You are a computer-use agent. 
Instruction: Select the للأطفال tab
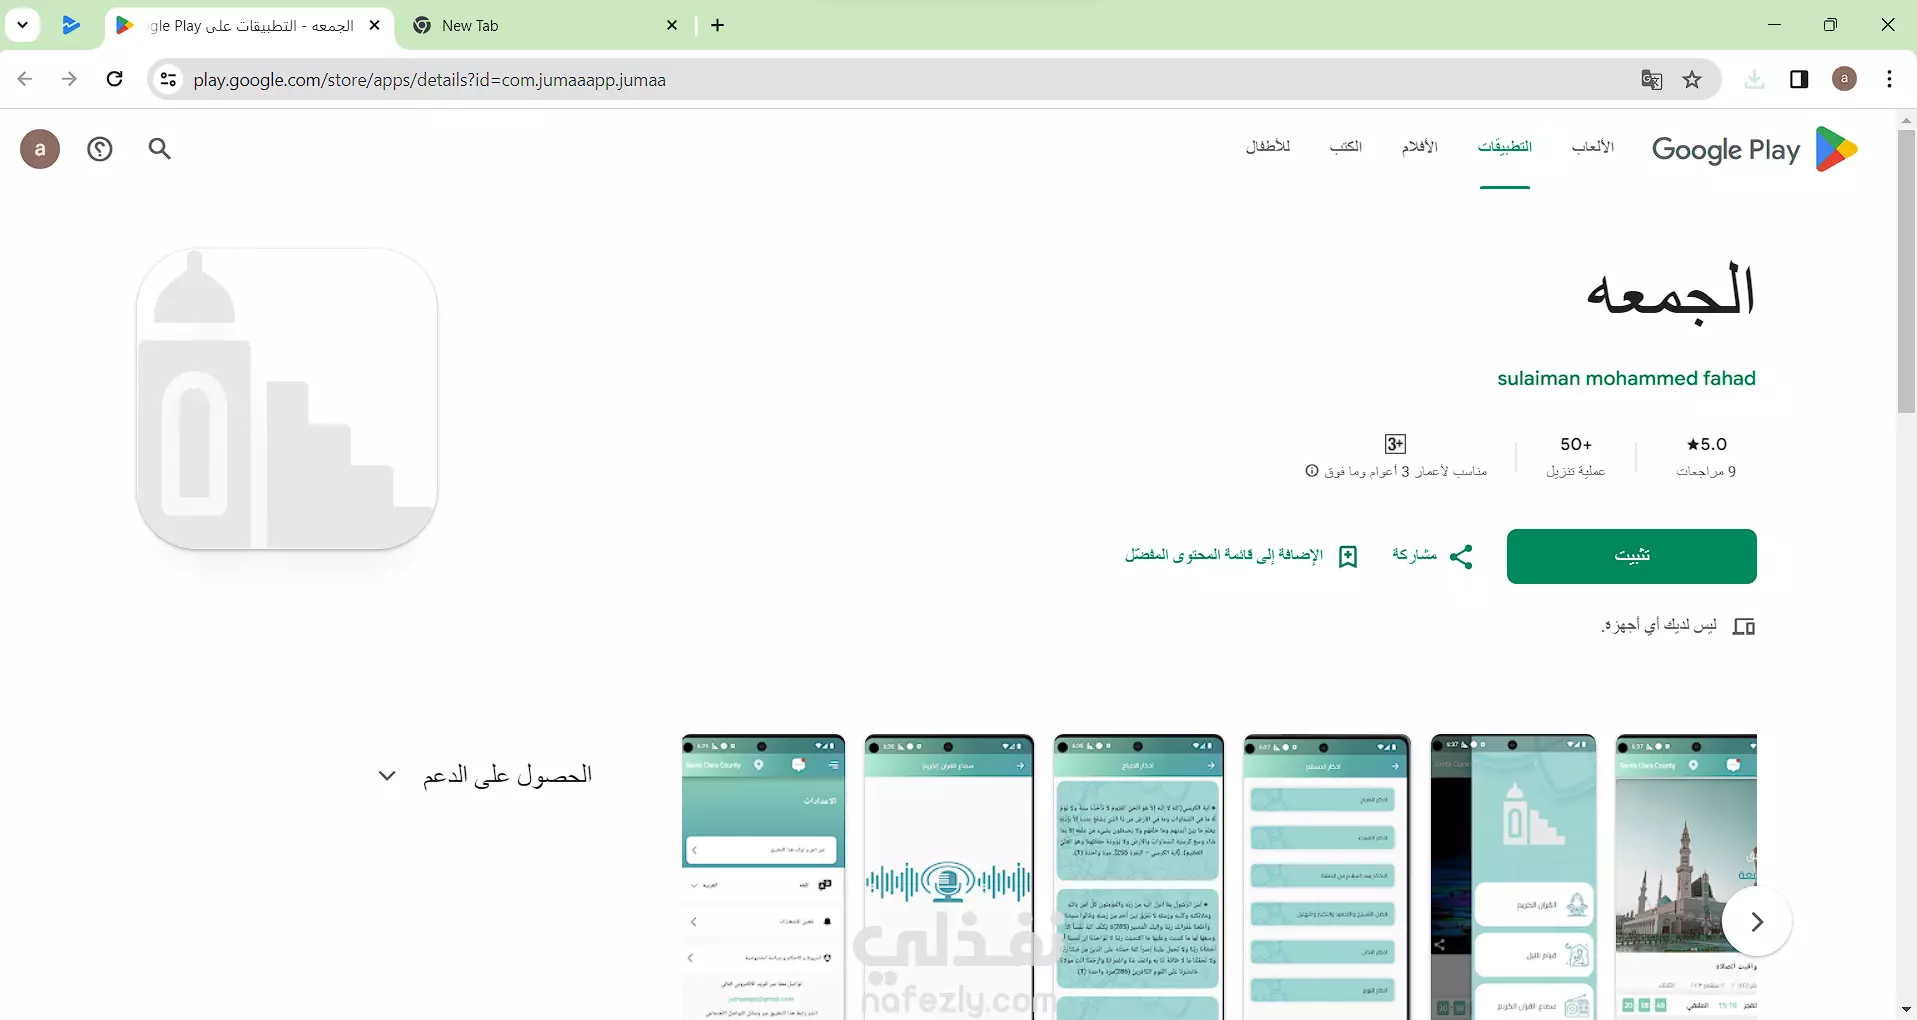click(1268, 147)
